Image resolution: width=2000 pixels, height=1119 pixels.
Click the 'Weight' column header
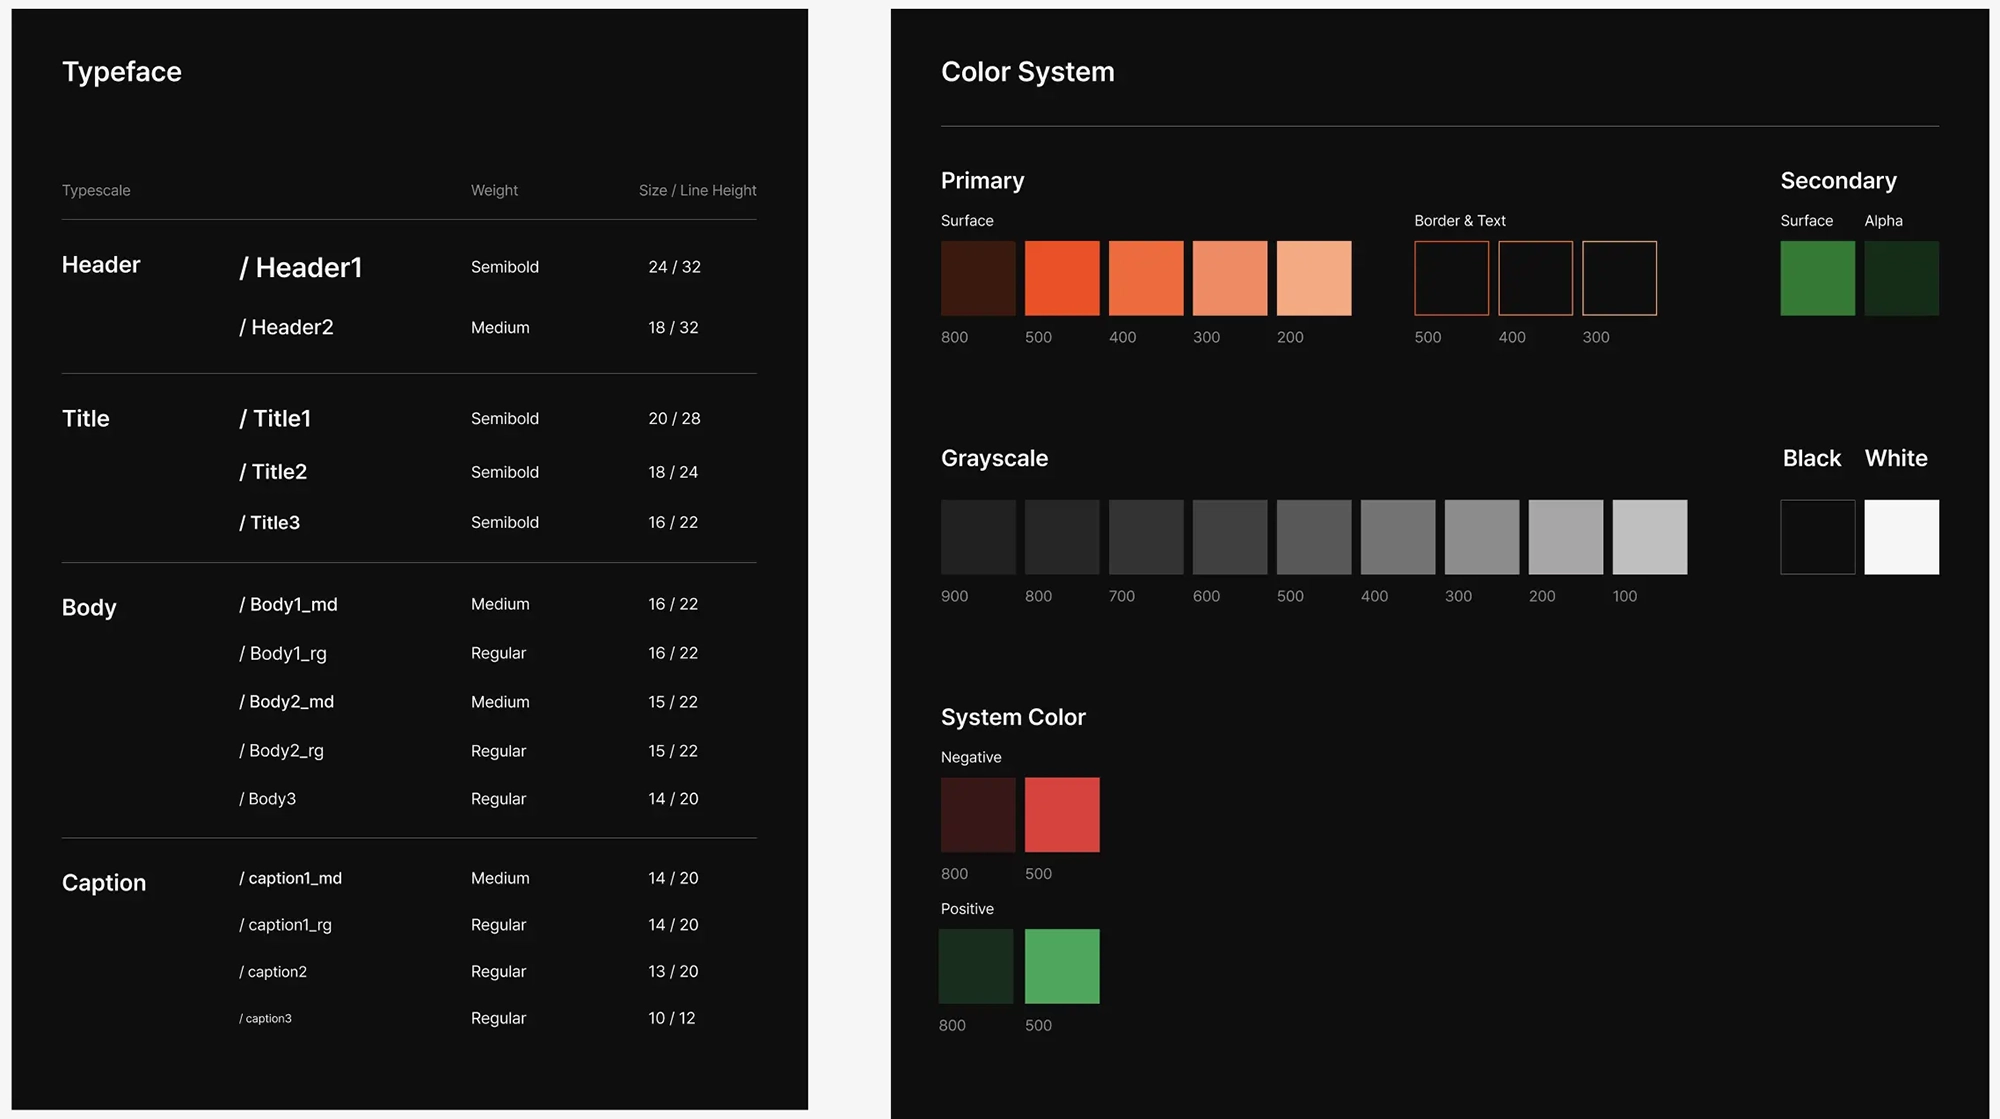click(x=494, y=190)
